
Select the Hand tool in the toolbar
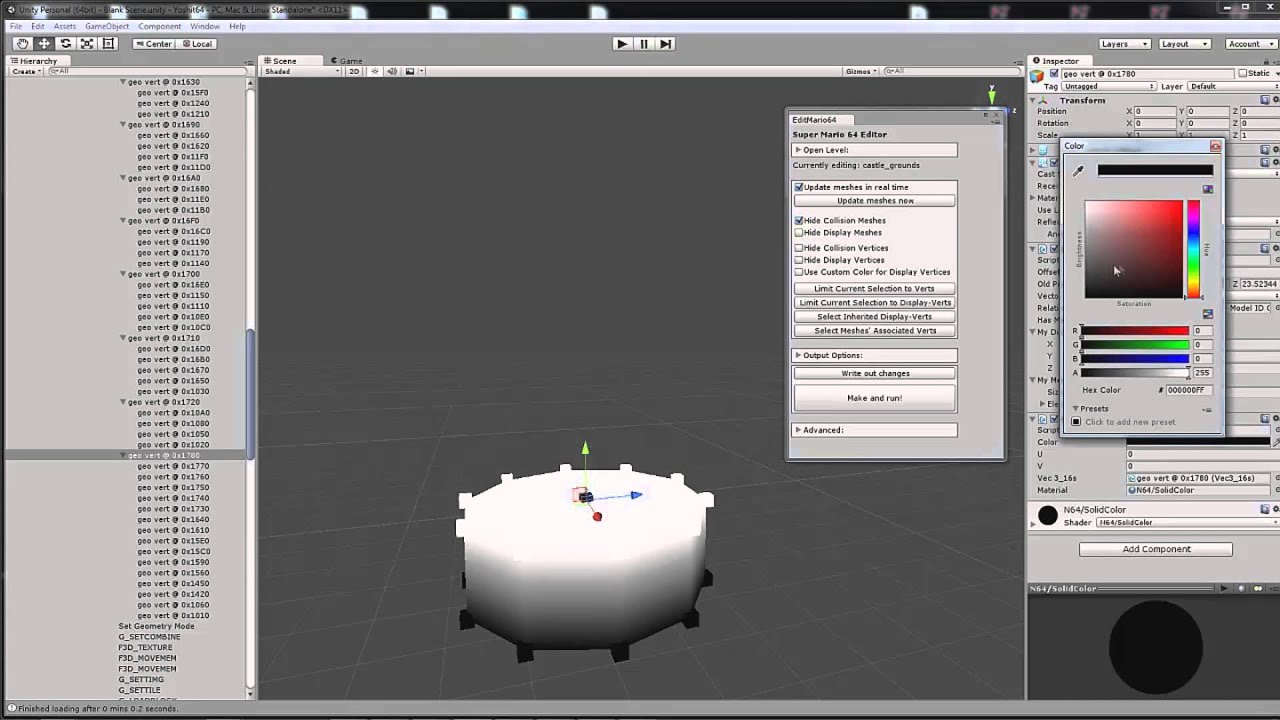coord(22,44)
